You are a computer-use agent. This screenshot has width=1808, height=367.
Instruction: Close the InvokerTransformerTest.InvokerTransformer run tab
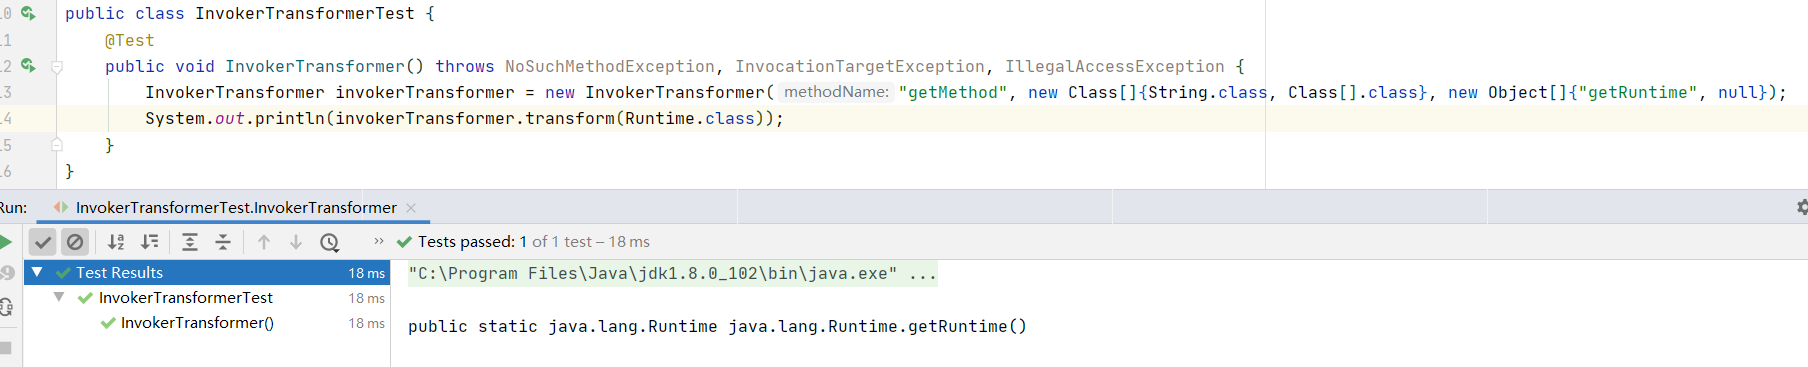[411, 208]
